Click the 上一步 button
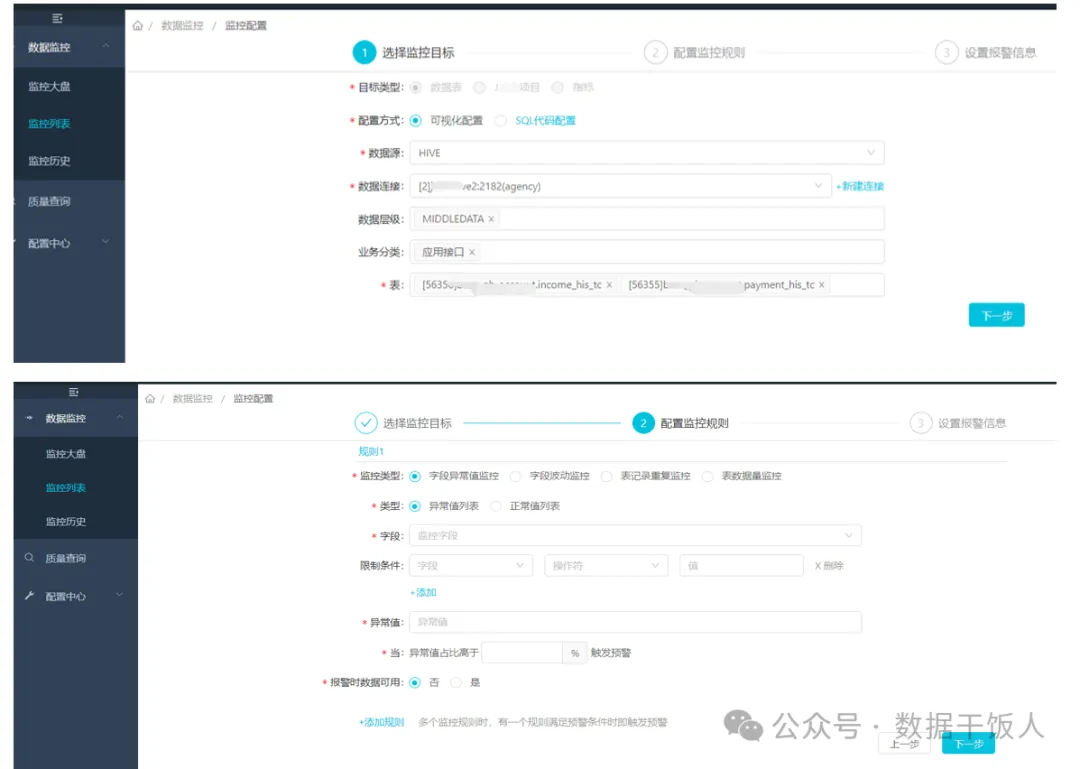The image size is (1080, 769). [904, 744]
